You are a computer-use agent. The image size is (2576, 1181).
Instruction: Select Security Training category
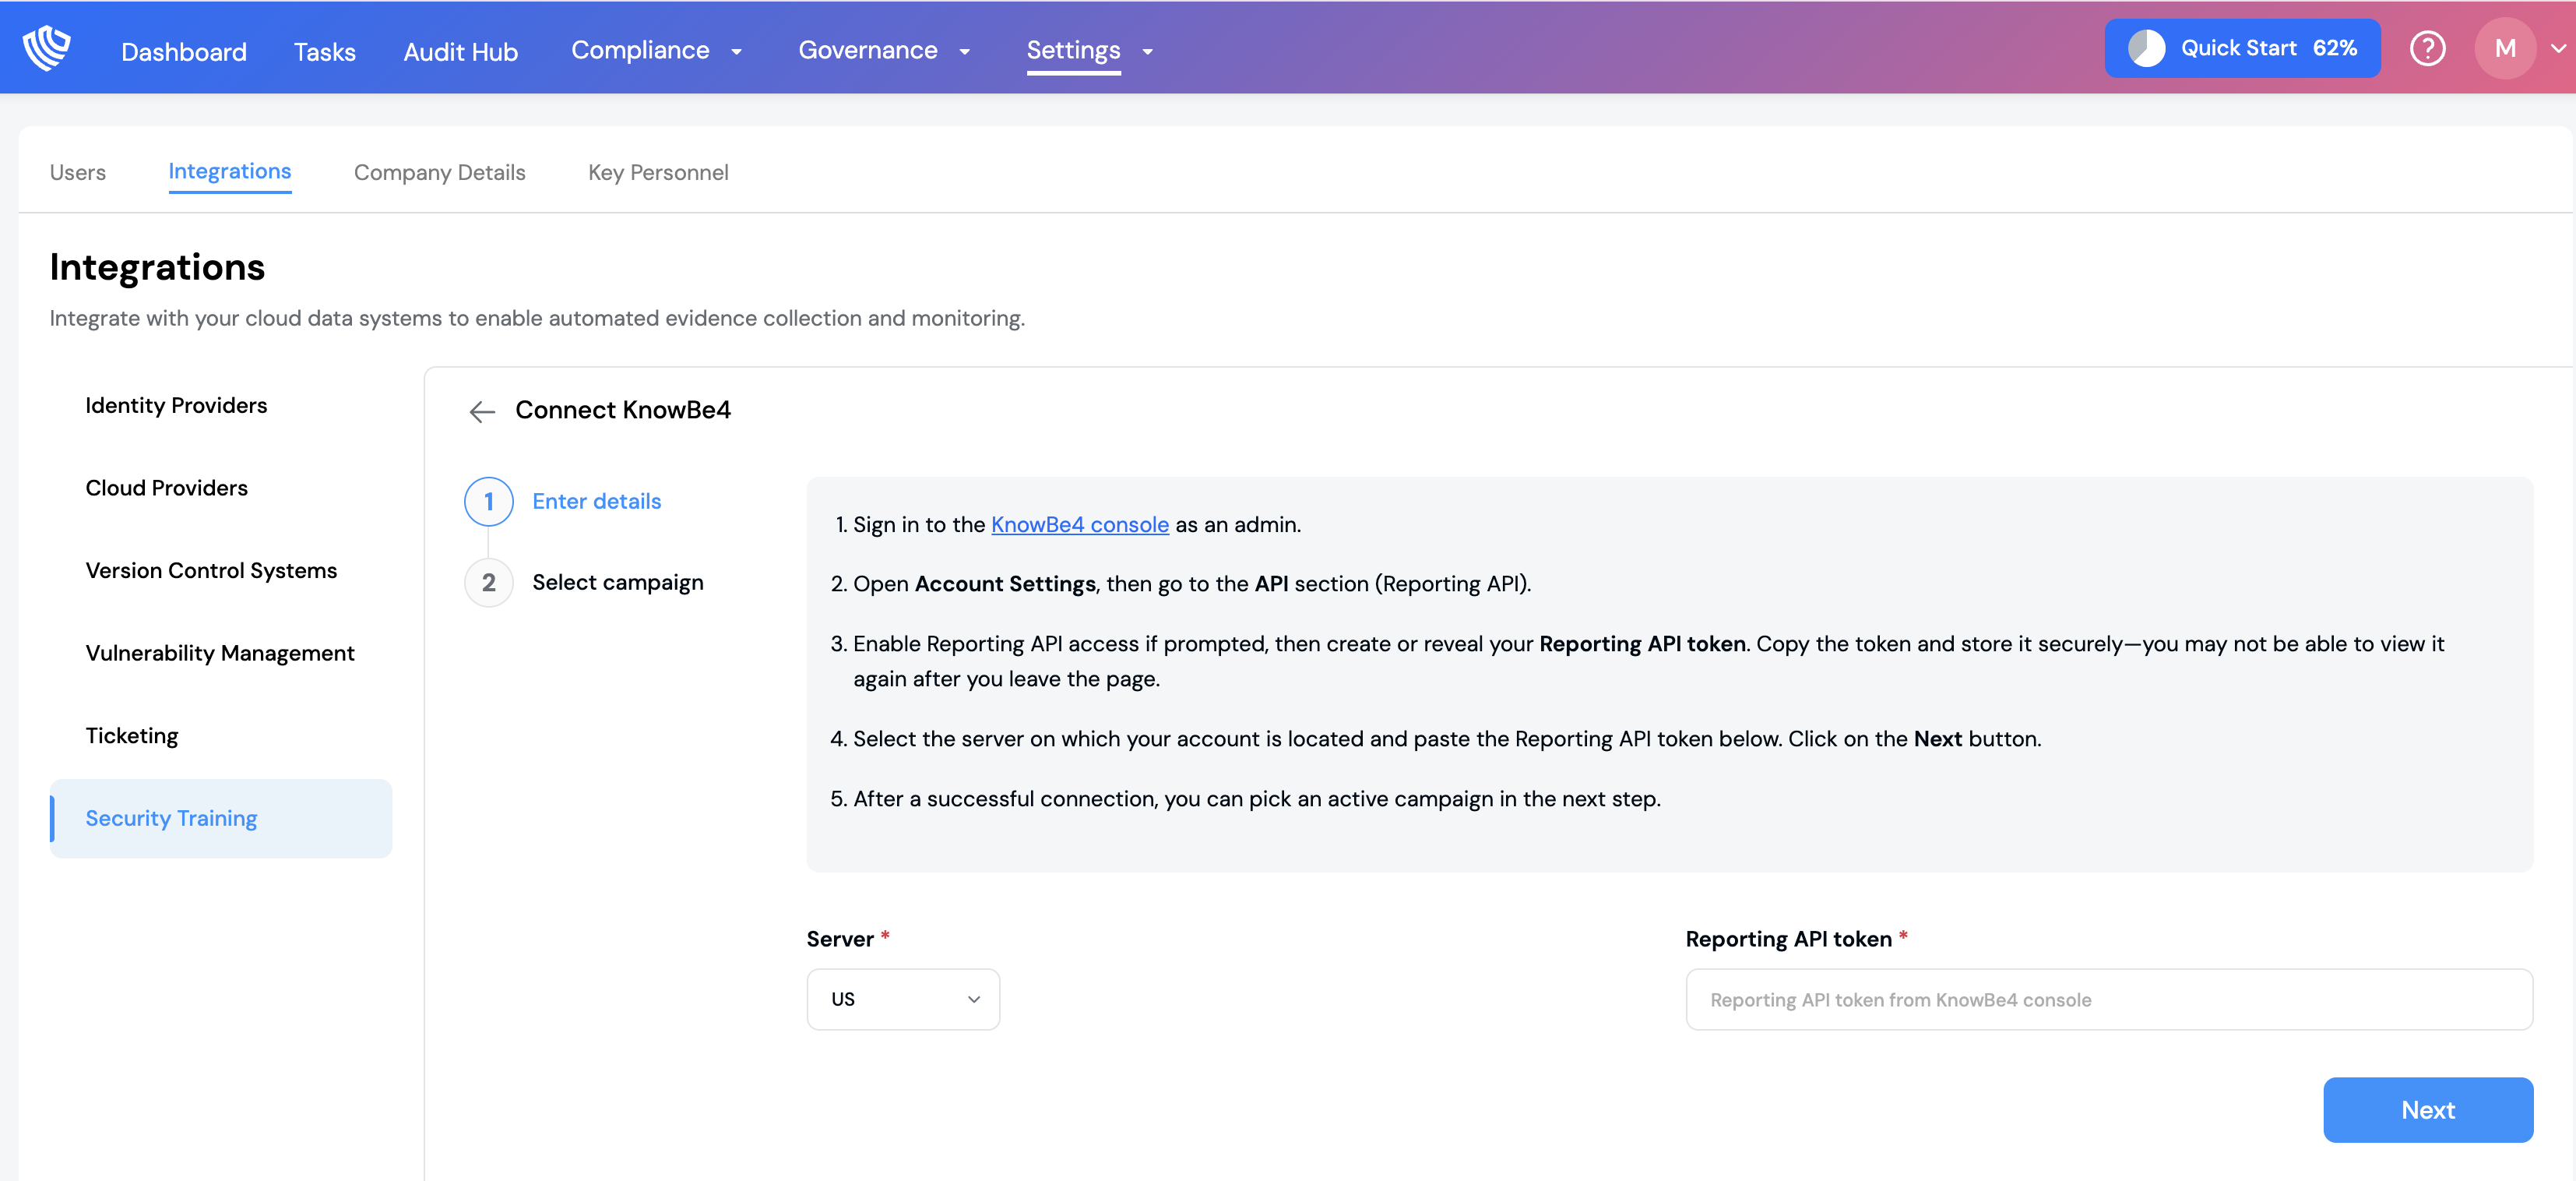point(221,818)
